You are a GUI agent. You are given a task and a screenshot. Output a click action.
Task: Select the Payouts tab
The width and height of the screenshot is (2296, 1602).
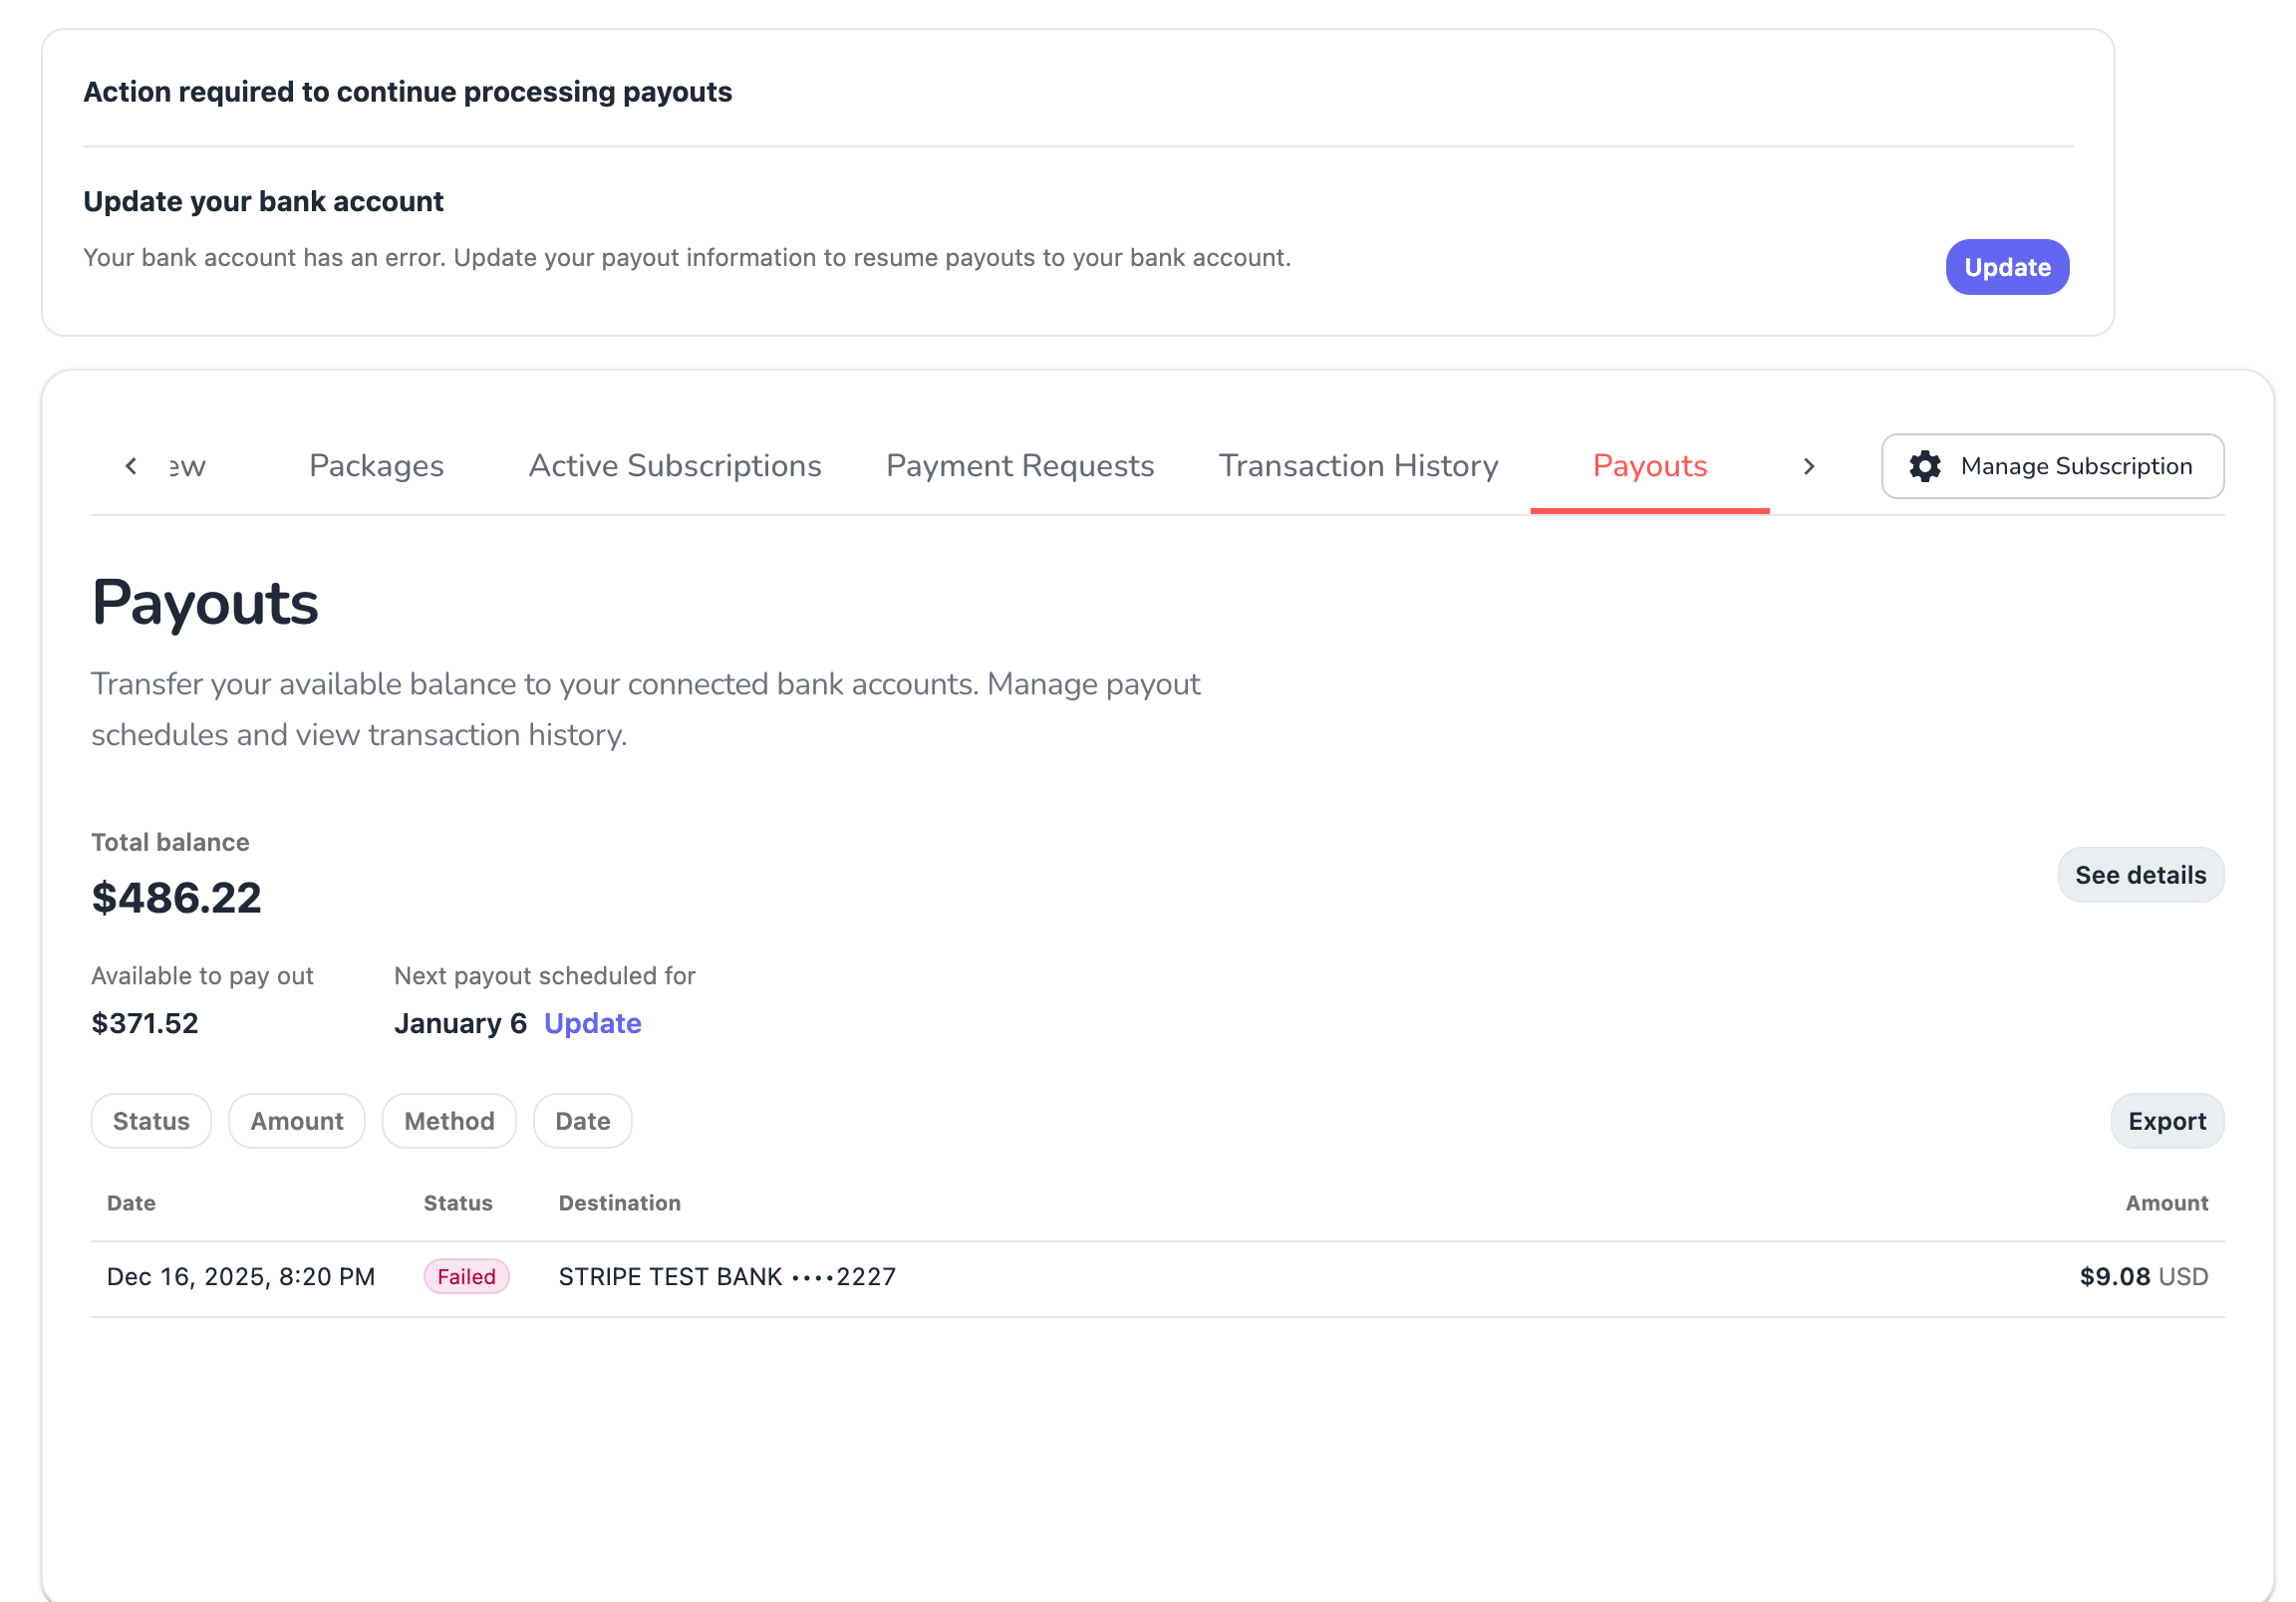tap(1649, 466)
